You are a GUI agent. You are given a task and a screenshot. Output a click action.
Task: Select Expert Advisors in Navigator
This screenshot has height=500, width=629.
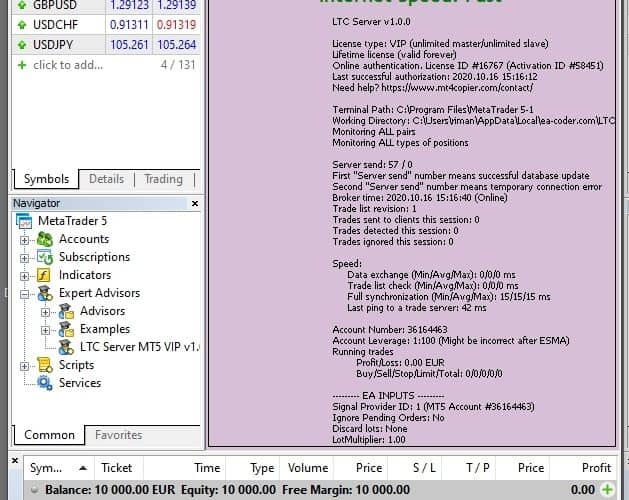coord(99,293)
